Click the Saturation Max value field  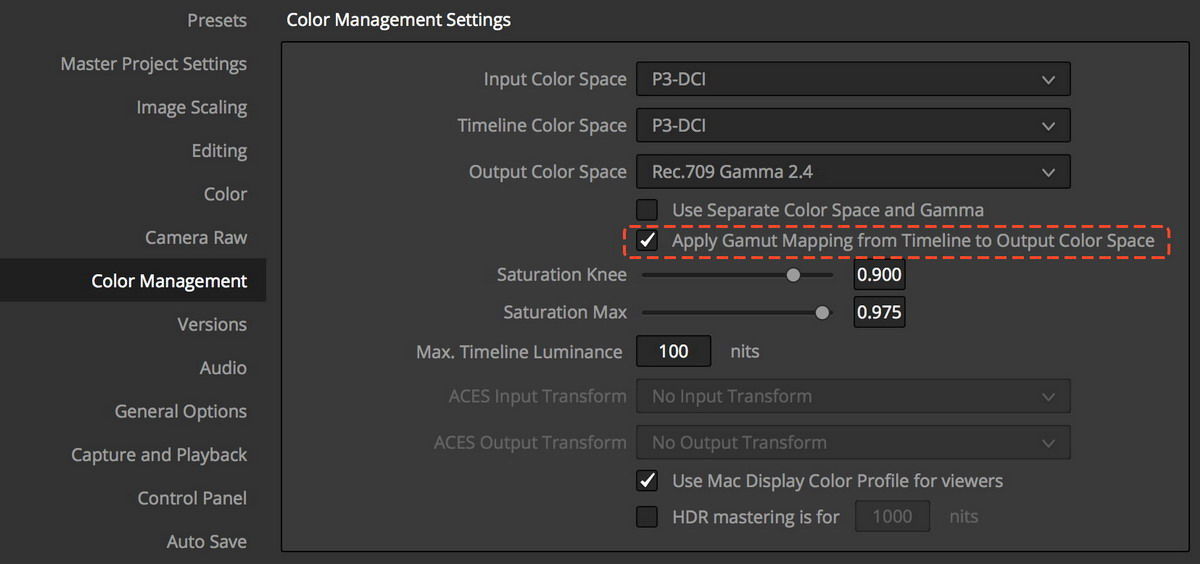coord(879,313)
